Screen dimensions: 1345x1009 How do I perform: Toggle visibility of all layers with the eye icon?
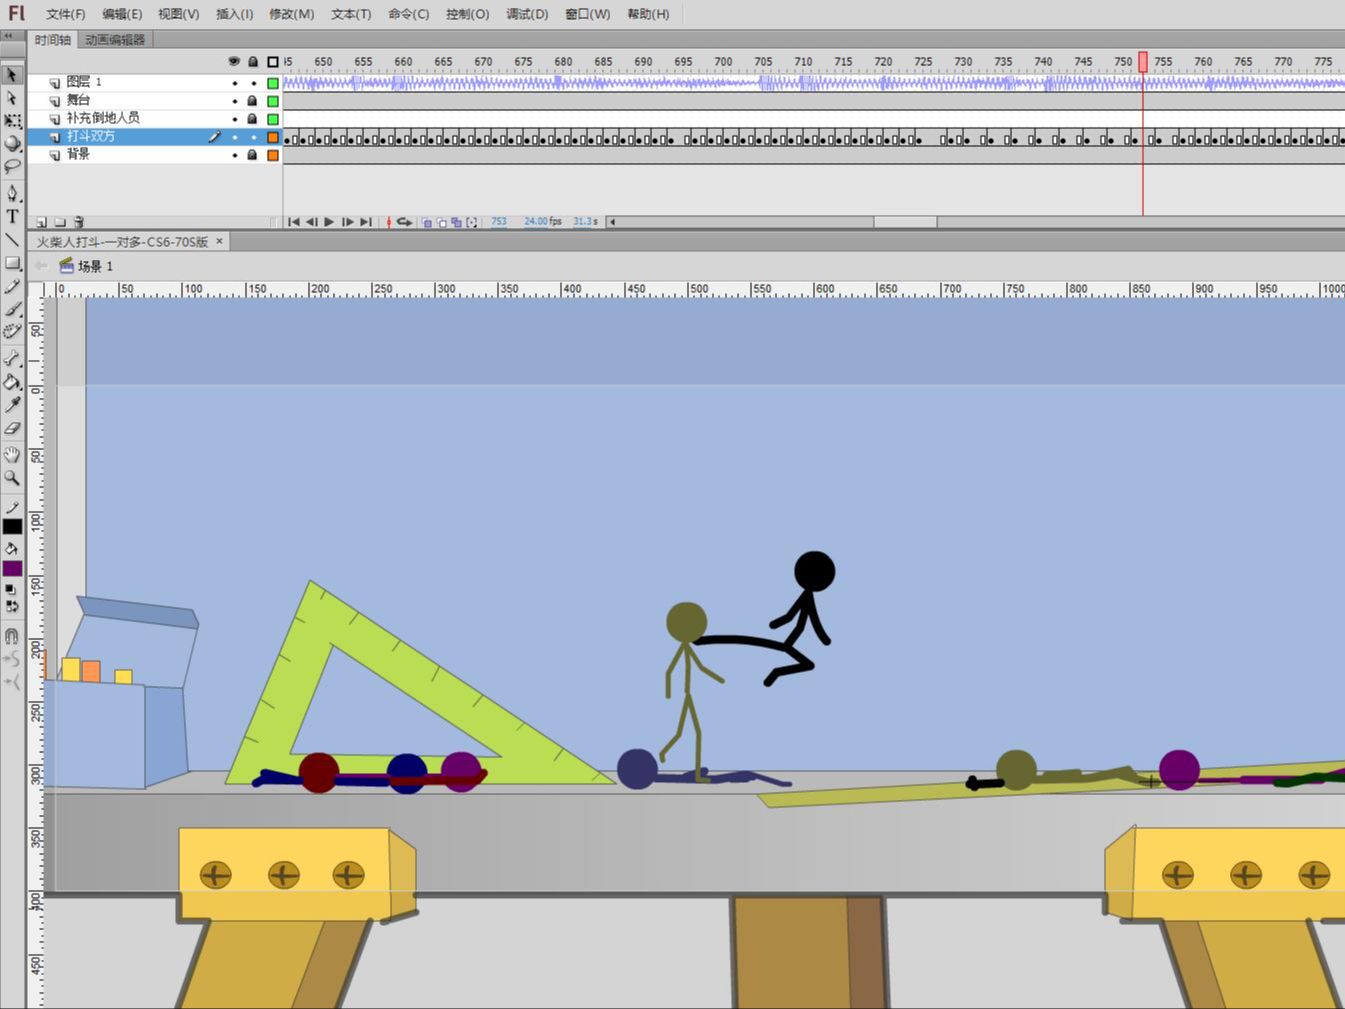234,61
